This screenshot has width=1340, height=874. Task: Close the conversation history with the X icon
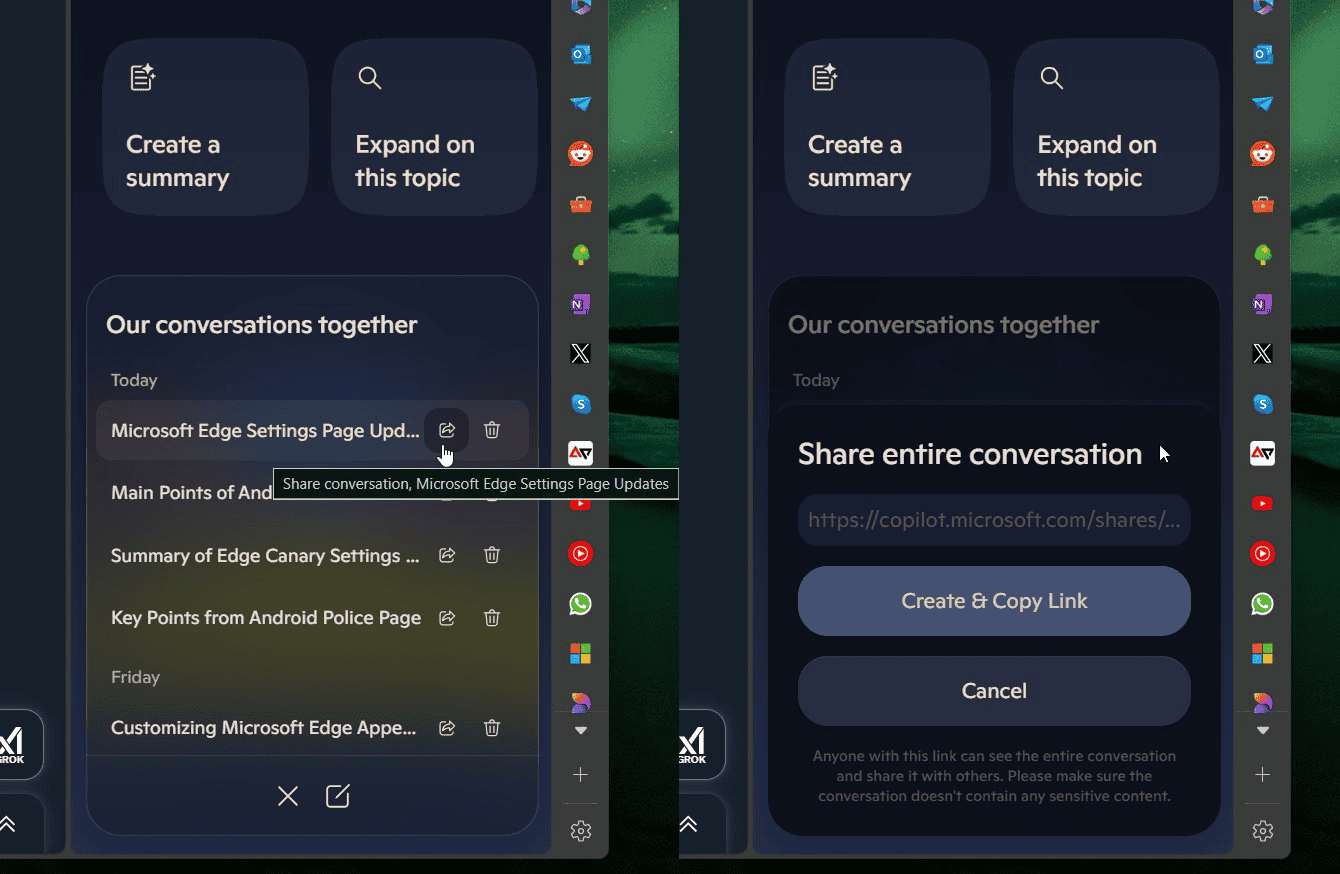(288, 796)
